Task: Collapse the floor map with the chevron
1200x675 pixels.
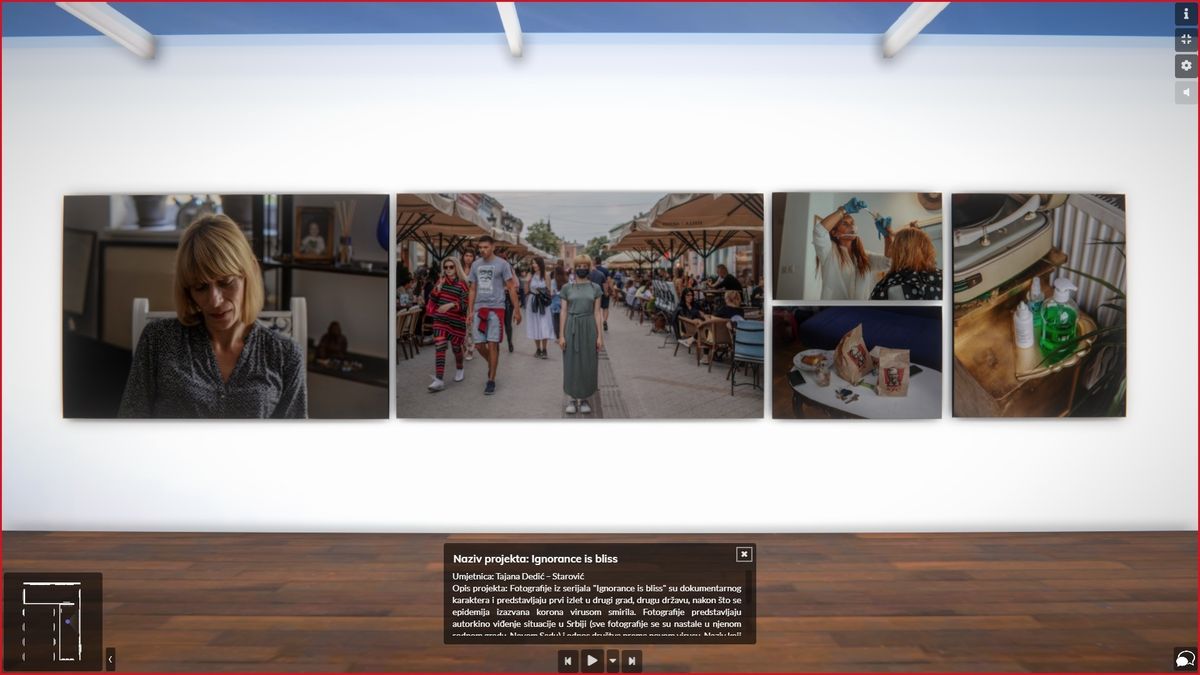Action: (110, 660)
